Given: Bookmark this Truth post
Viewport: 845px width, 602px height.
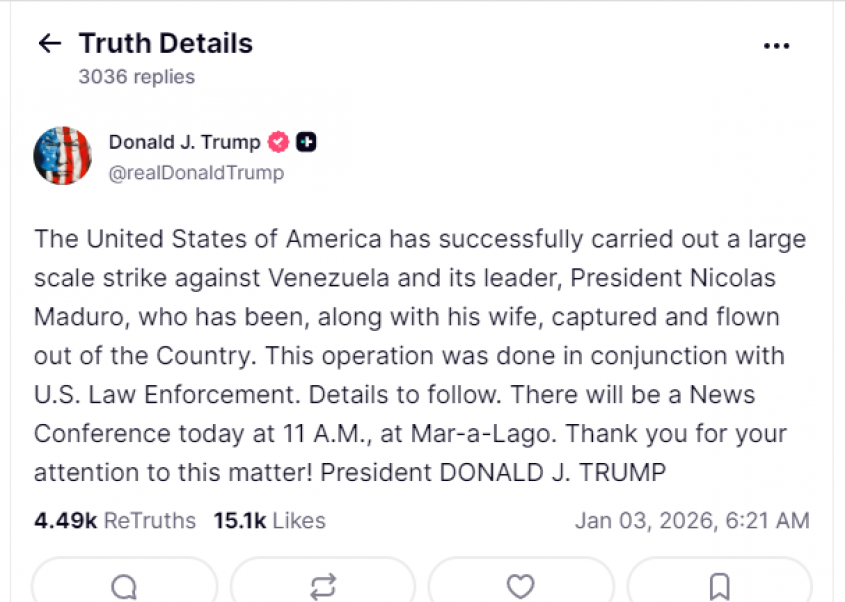Looking at the screenshot, I should pos(718,586).
